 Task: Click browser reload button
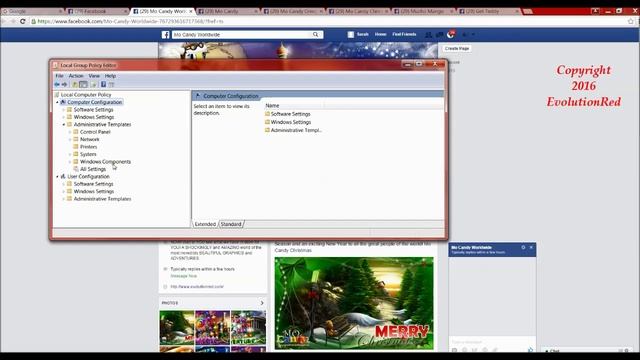coord(22,21)
